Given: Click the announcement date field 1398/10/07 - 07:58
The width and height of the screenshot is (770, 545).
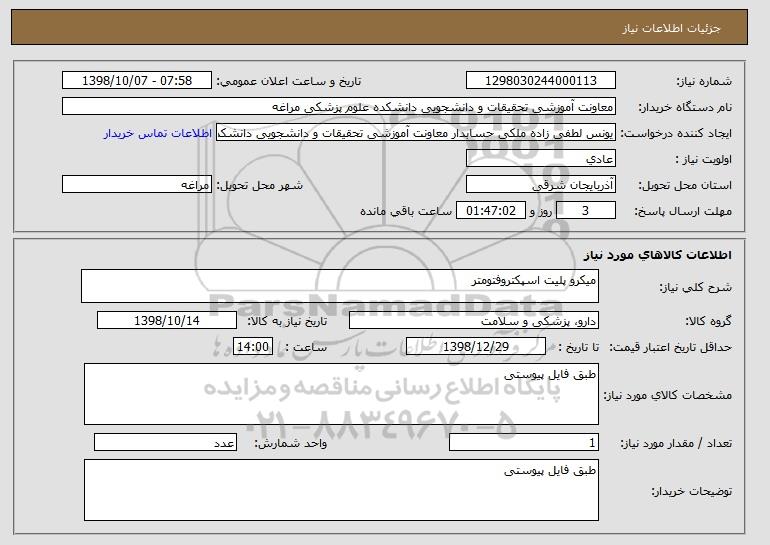Looking at the screenshot, I should (x=137, y=81).
